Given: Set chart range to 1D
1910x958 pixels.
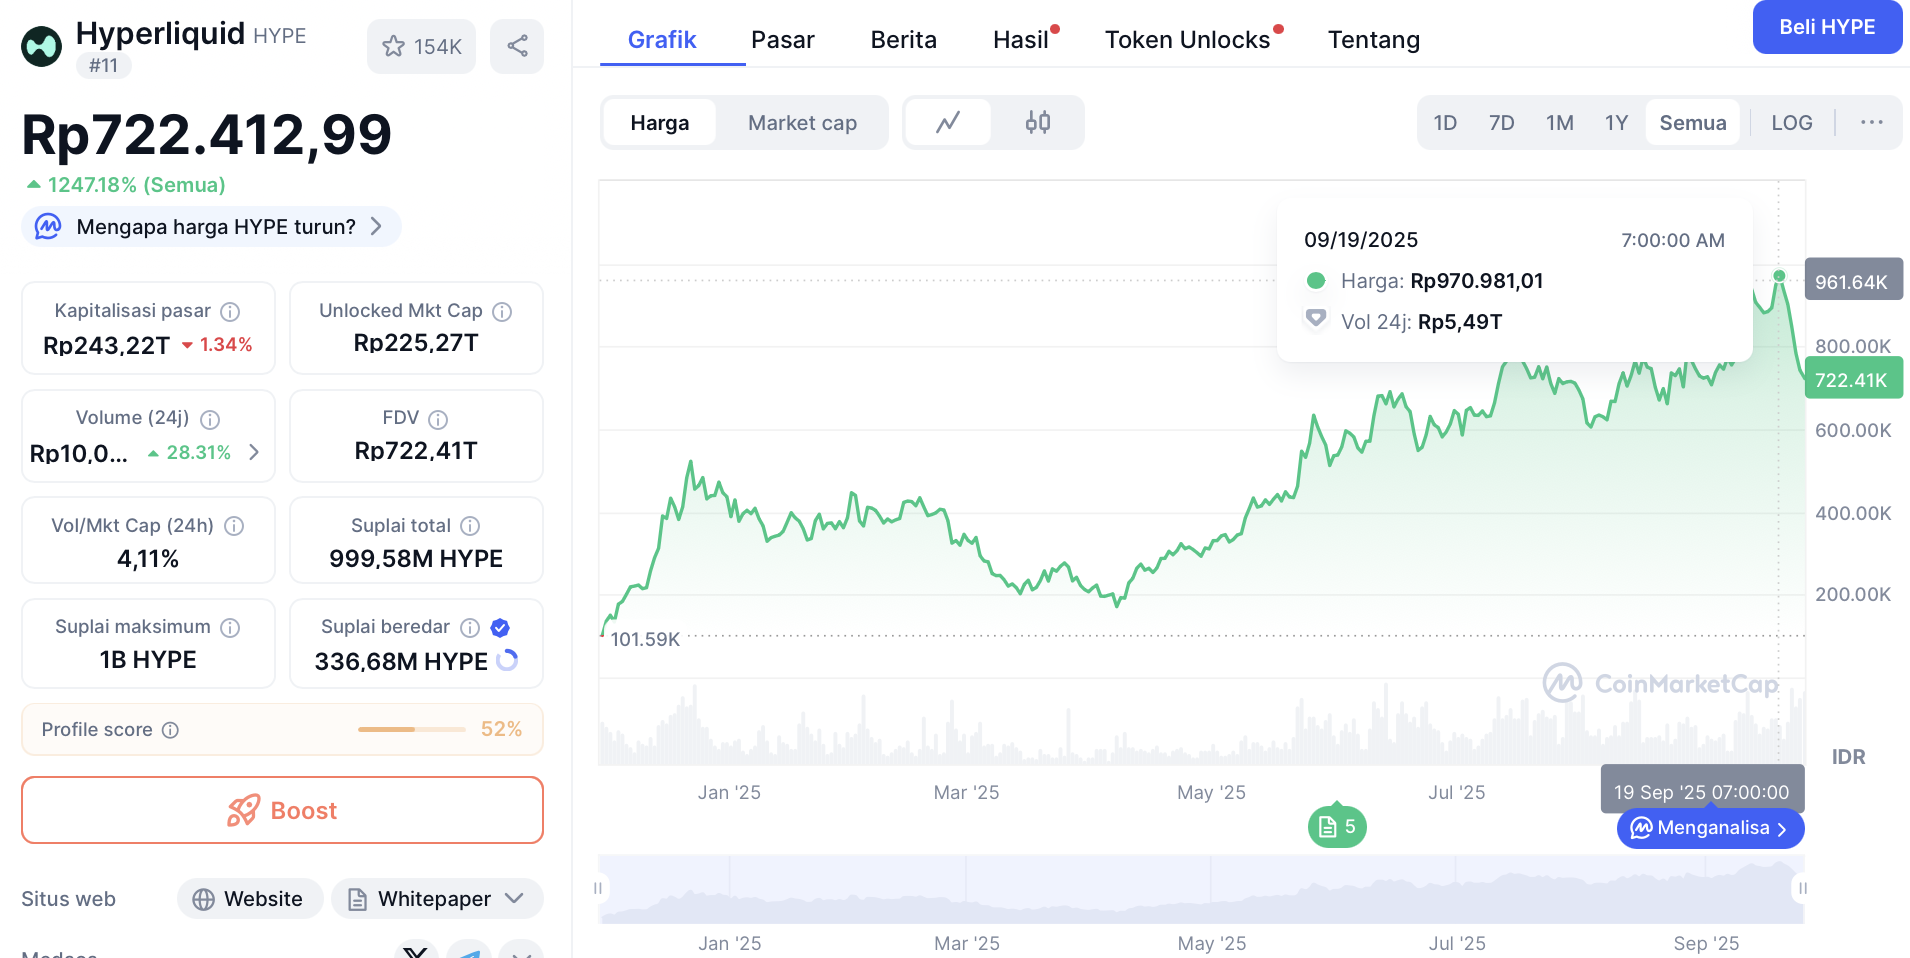Looking at the screenshot, I should click(x=1445, y=122).
